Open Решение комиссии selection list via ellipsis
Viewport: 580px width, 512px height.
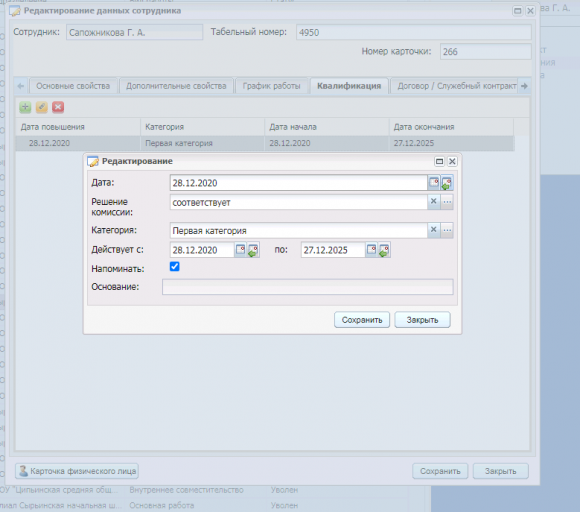click(447, 202)
